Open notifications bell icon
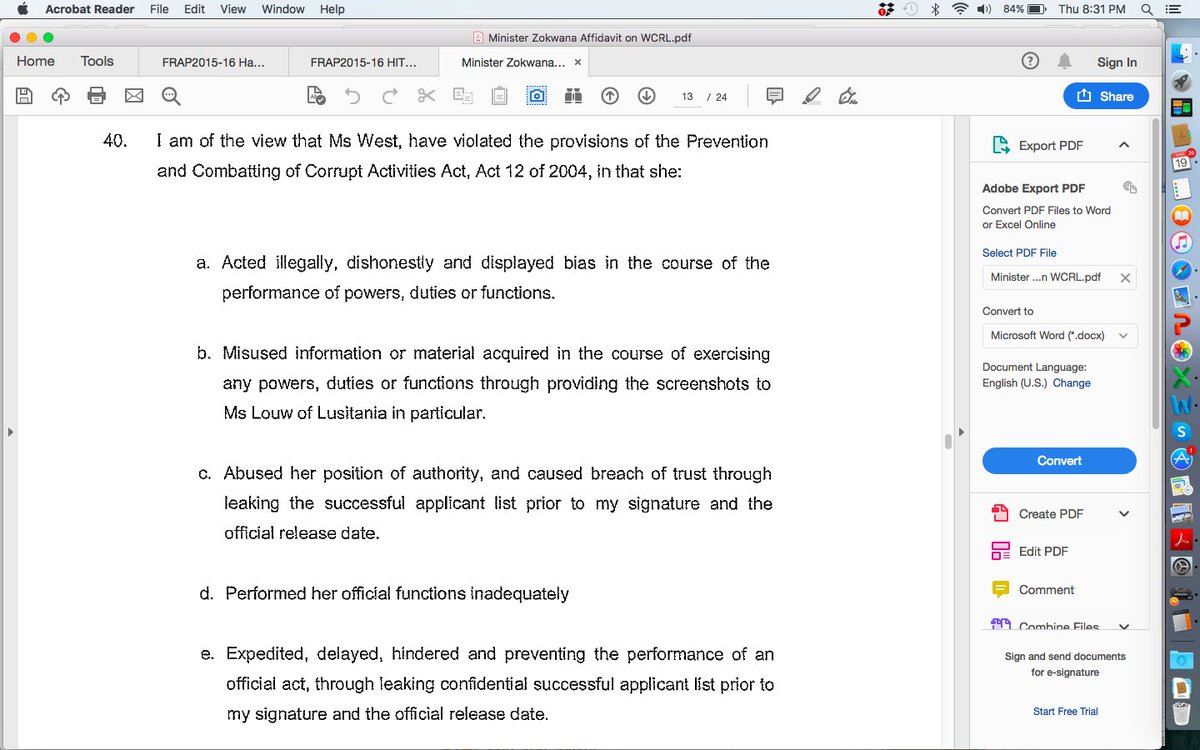The height and width of the screenshot is (750, 1200). 1066,61
